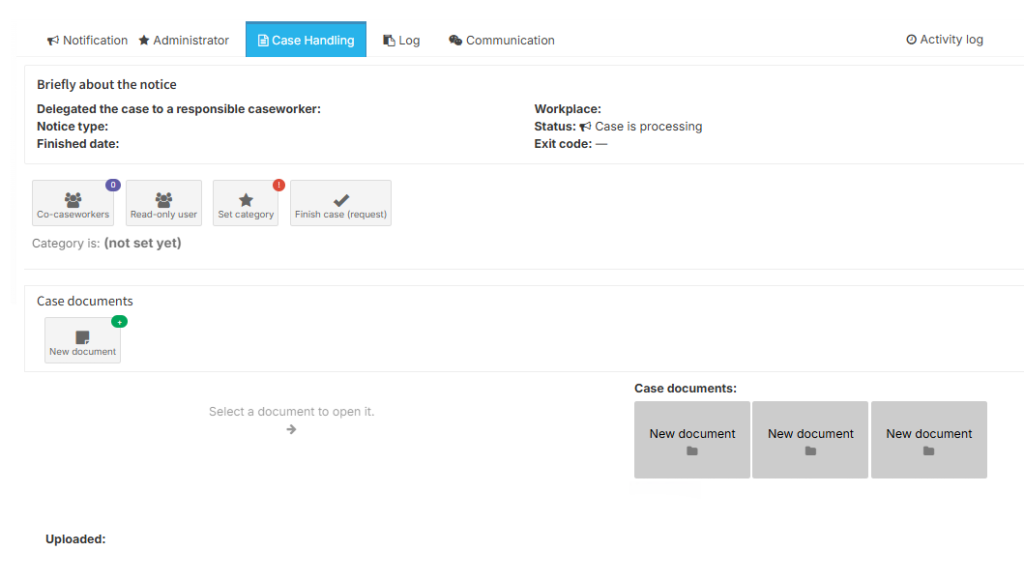Screen dimensions: 1024x580
Task: Click the "(not set yet)" category text
Action: click(142, 243)
